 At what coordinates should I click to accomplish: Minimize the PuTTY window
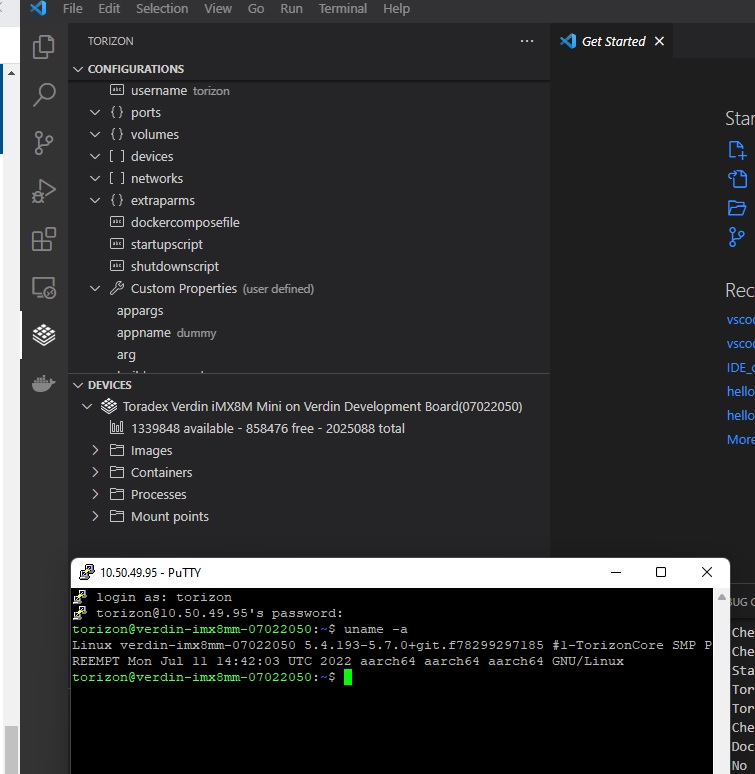point(616,572)
